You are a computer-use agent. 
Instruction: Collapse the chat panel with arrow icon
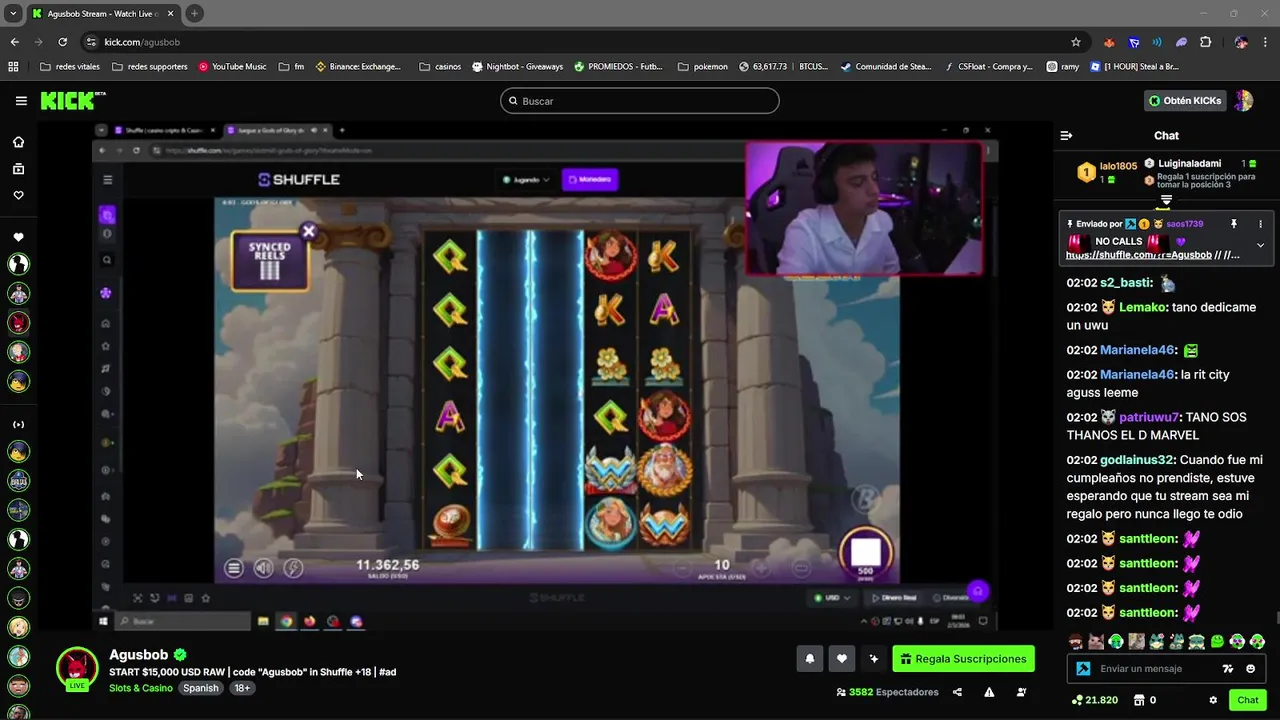click(1066, 135)
